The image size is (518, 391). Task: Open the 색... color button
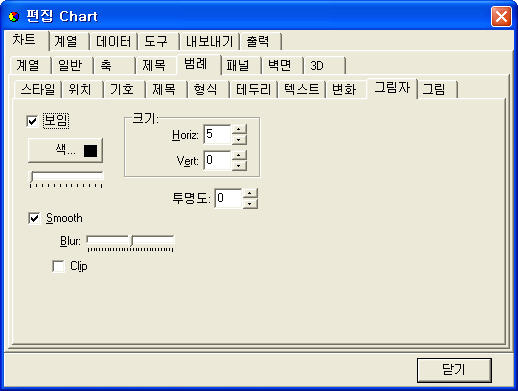coord(66,151)
